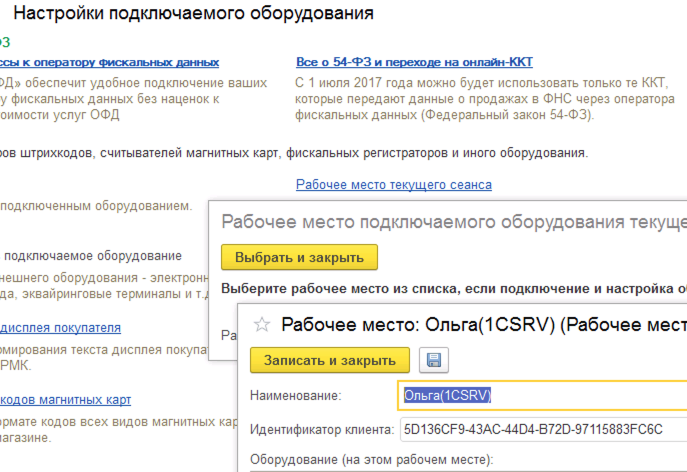
Task: Click the Идентификатор клиента field
Action: pyautogui.click(x=540, y=430)
